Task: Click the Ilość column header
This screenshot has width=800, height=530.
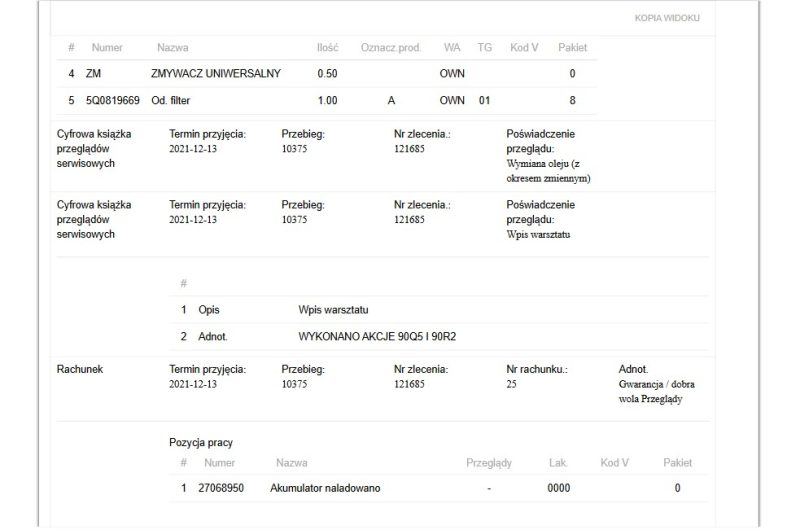Action: pos(327,47)
